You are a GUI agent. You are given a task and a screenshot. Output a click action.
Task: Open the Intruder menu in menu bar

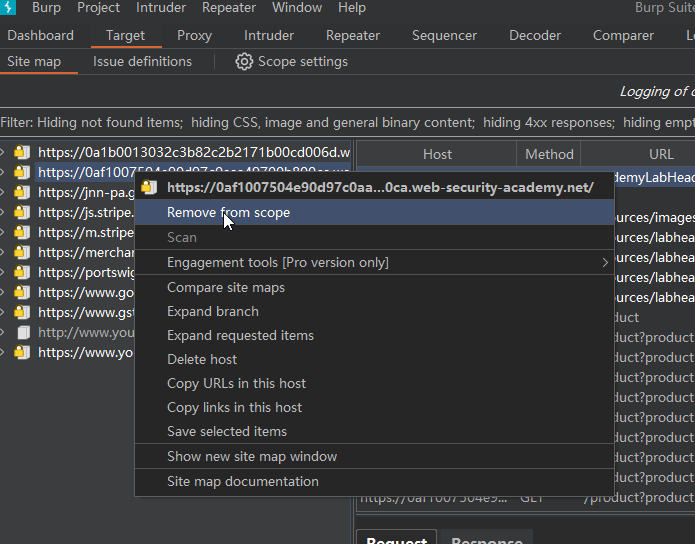(x=160, y=8)
